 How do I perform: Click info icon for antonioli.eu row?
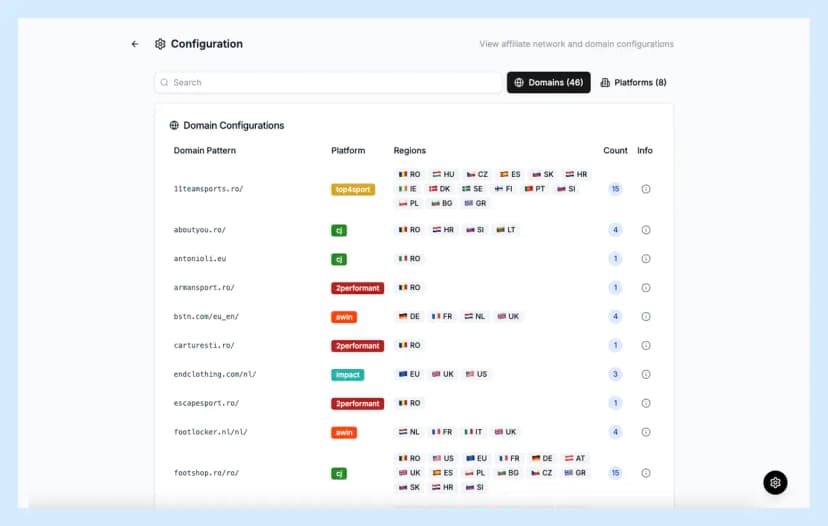[x=646, y=259]
